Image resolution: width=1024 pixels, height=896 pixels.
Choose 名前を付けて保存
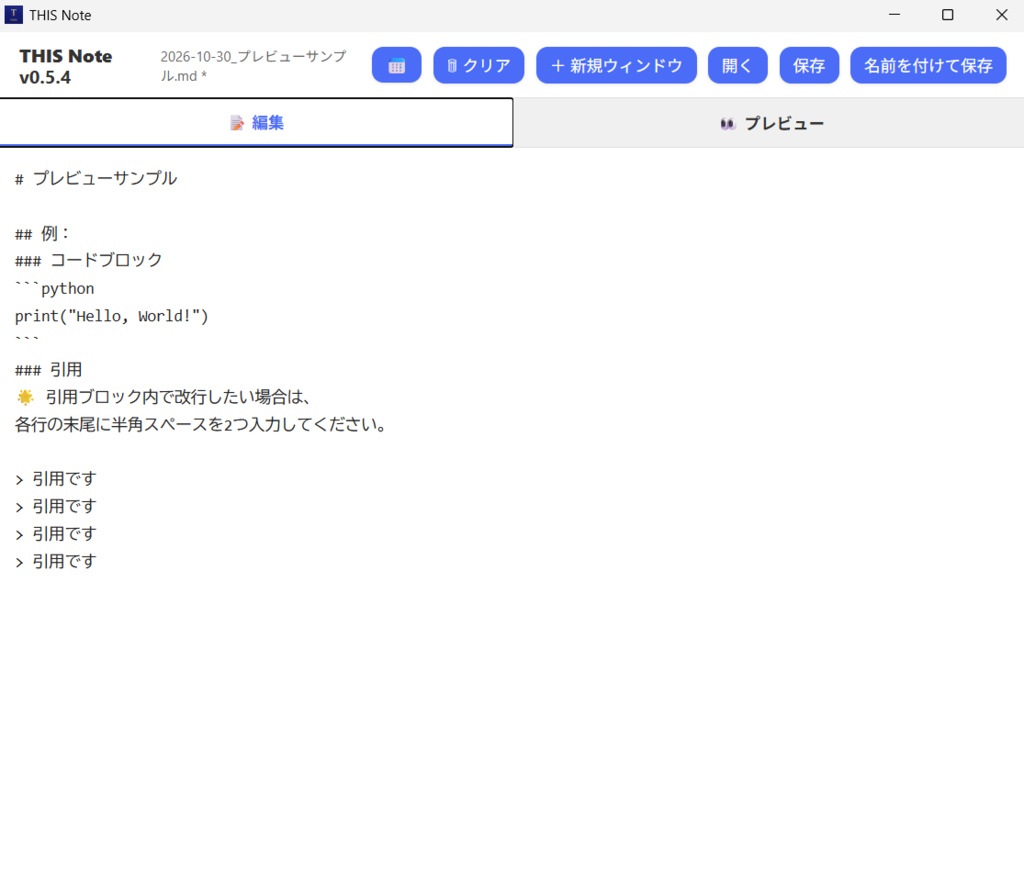tap(928, 65)
